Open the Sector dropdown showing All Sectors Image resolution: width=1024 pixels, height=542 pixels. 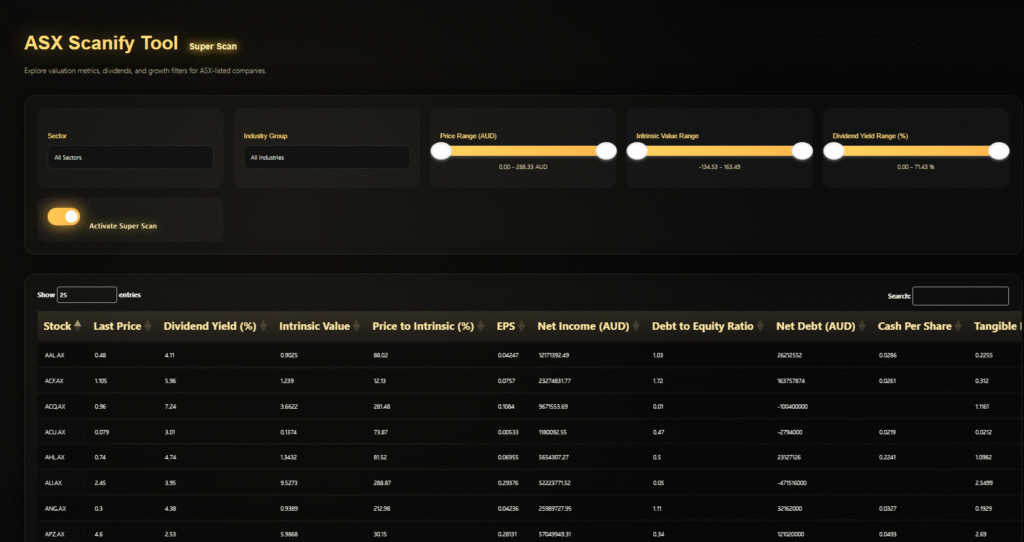click(x=130, y=157)
